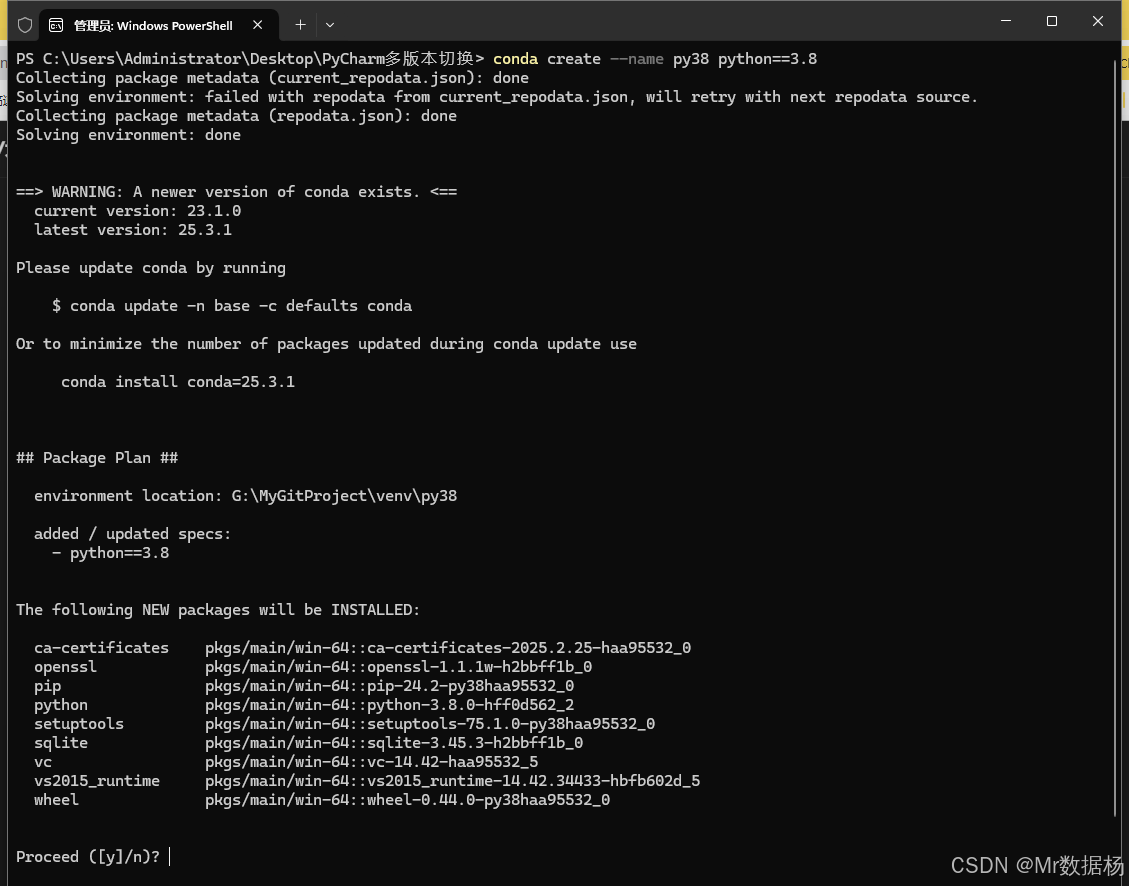Click 'latest version: 25.3.1' text

pos(132,230)
